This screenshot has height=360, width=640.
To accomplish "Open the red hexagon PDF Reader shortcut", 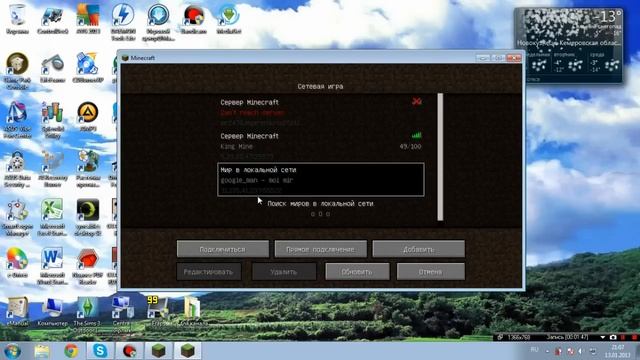I will 88,266.
